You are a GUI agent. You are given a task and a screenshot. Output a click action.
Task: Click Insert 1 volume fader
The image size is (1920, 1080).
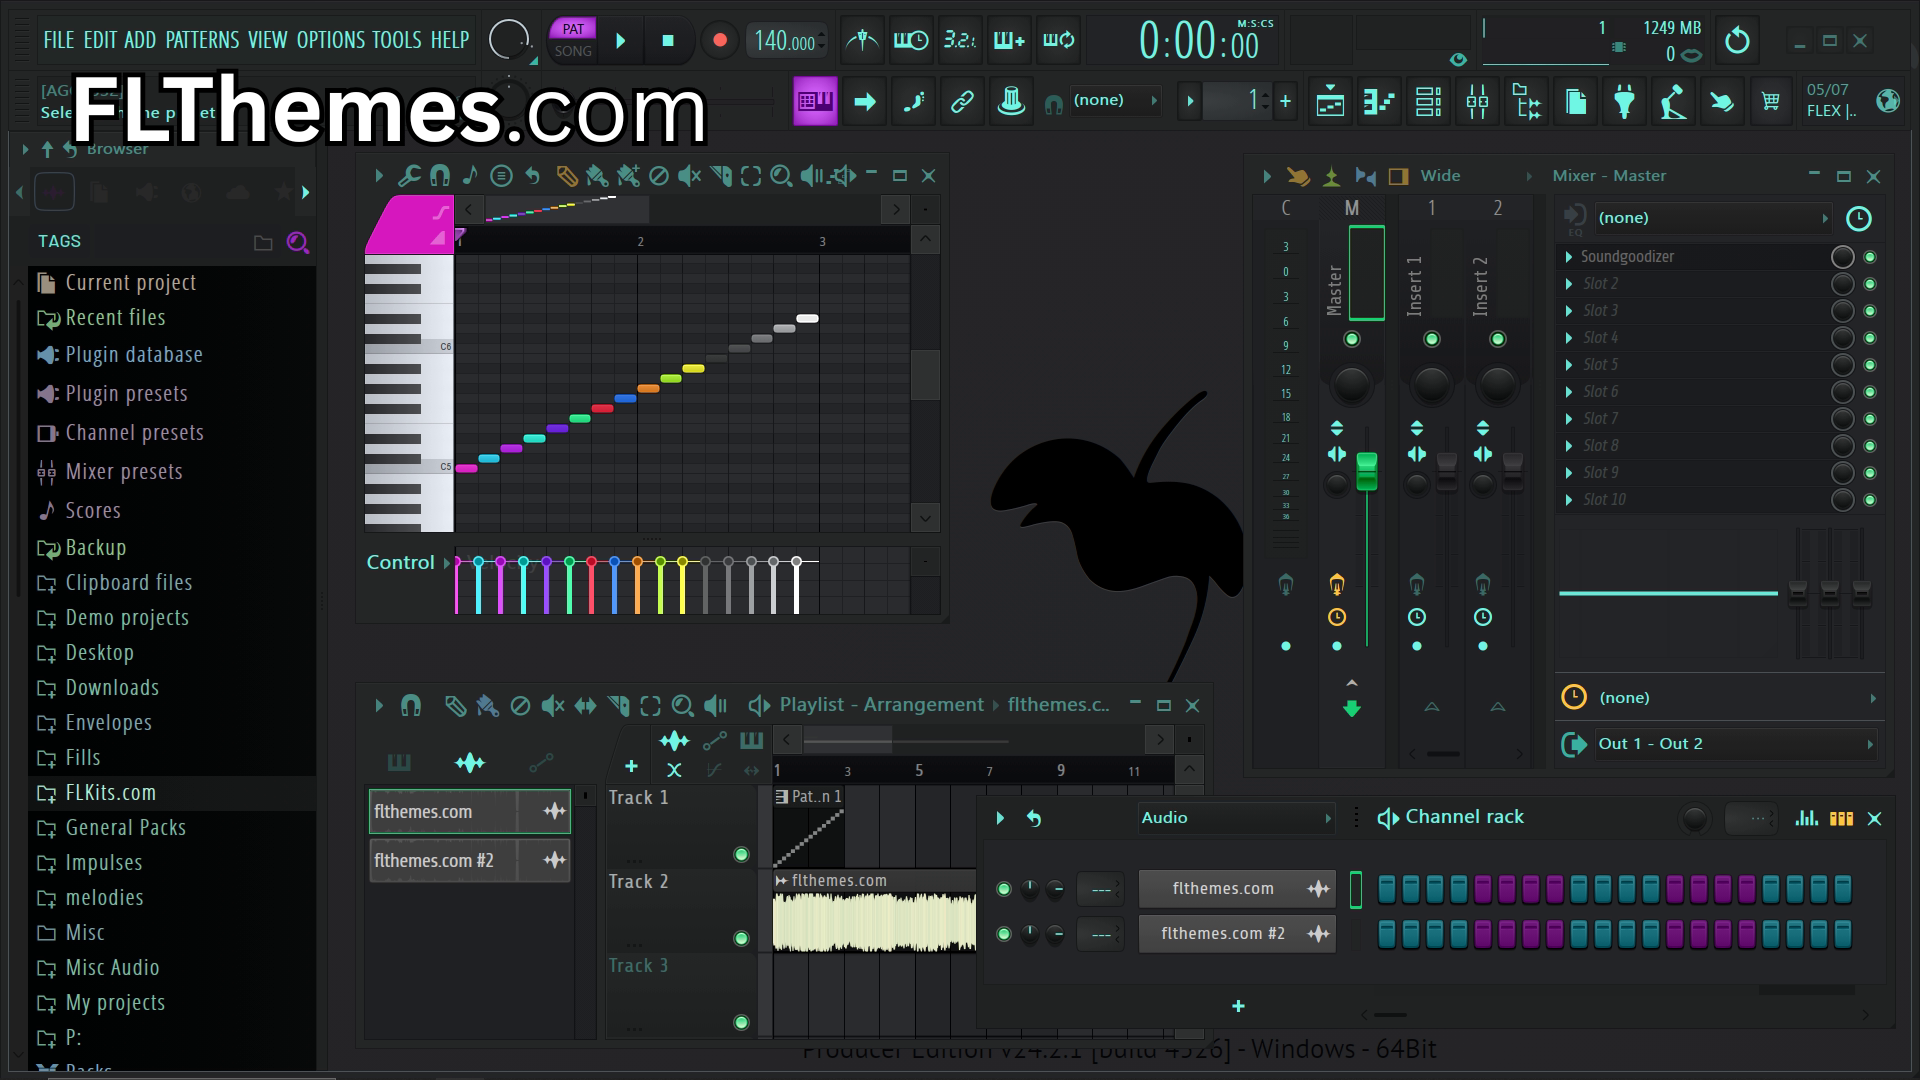coord(1446,472)
